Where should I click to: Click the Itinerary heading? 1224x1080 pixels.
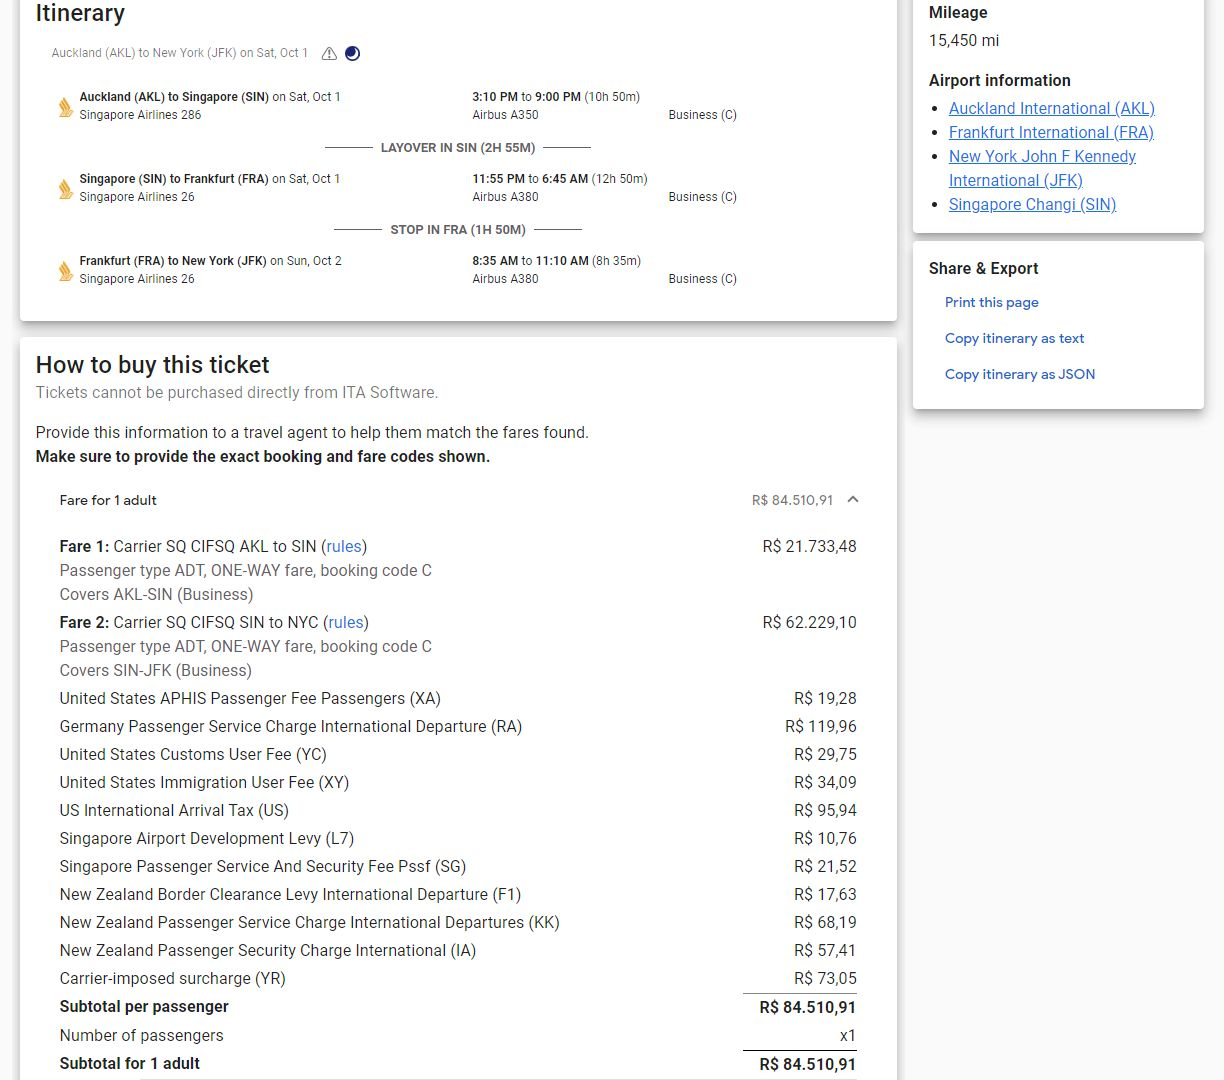(x=80, y=13)
